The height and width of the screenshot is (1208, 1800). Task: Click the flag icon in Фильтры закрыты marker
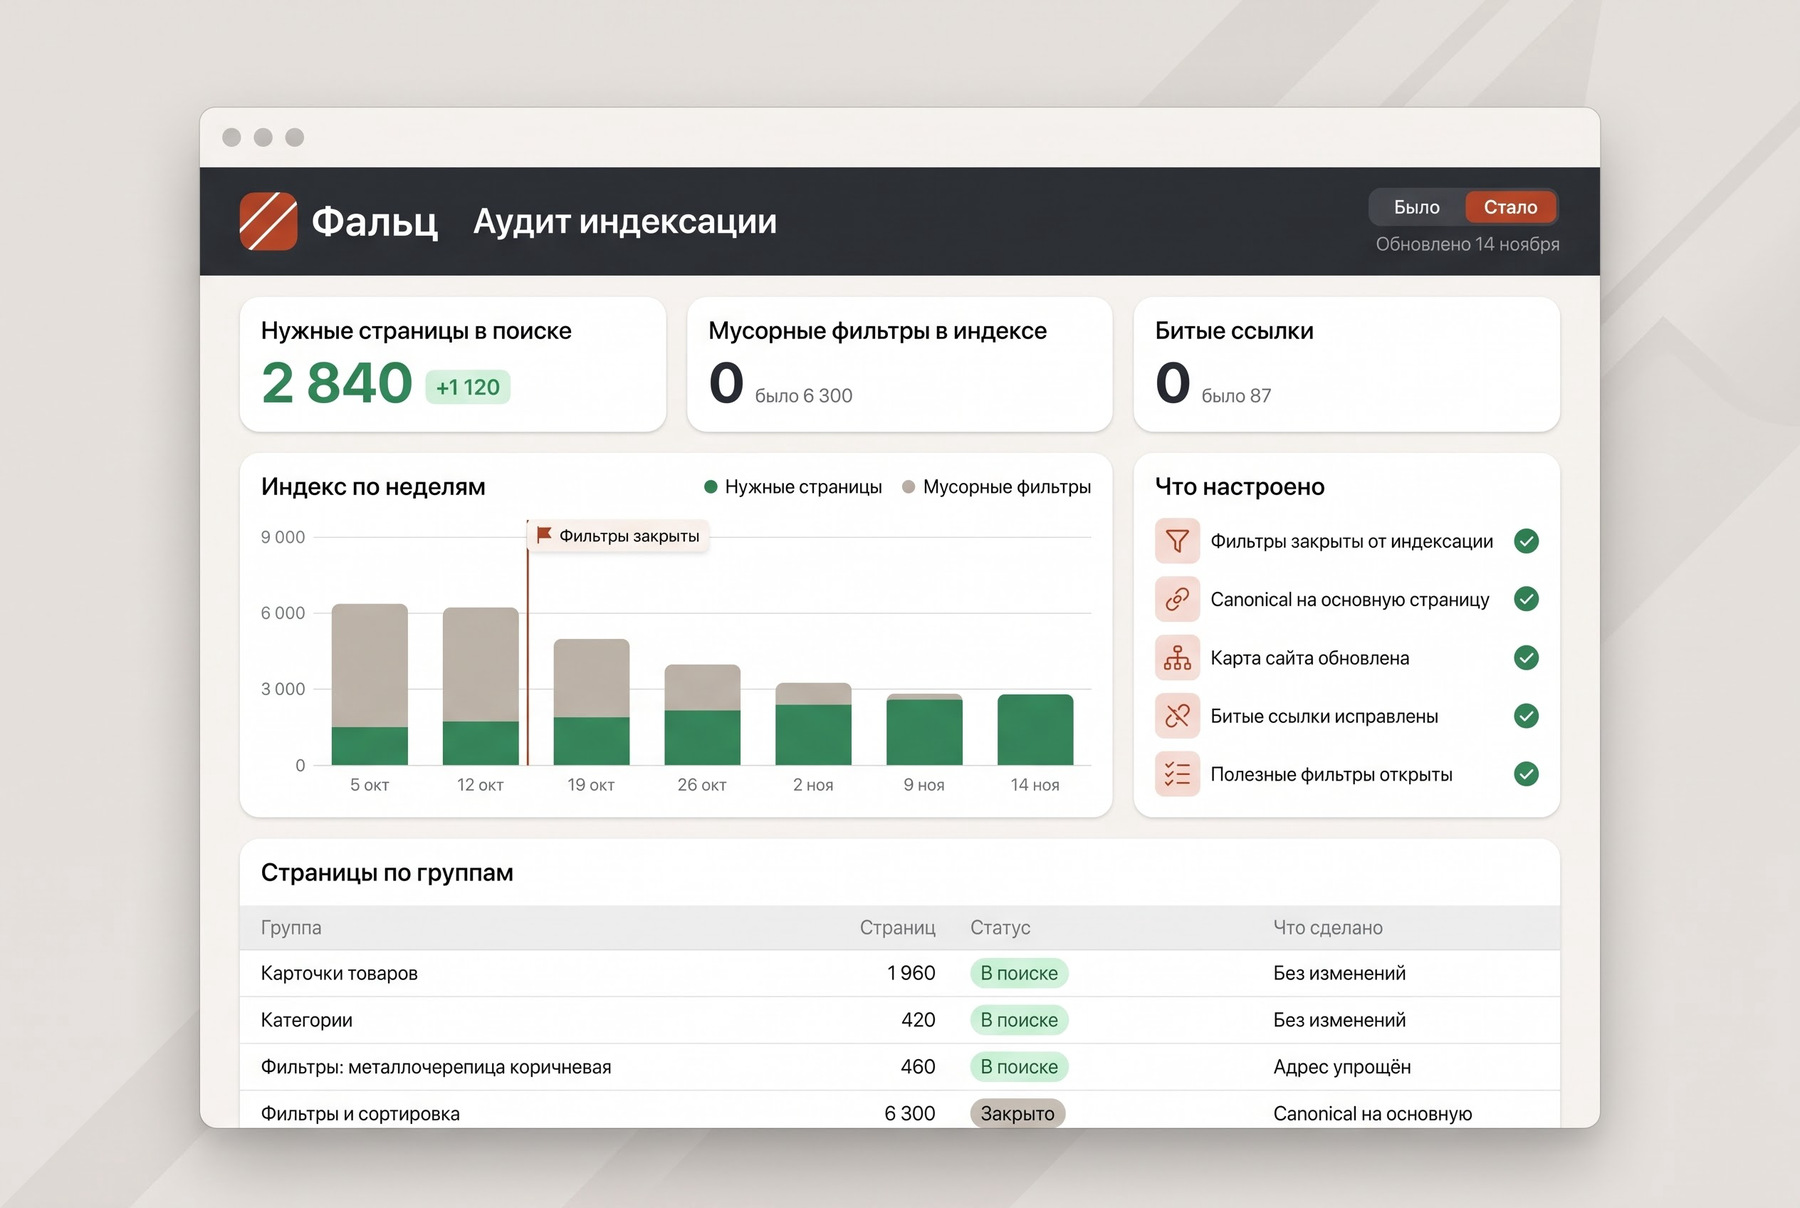point(544,535)
